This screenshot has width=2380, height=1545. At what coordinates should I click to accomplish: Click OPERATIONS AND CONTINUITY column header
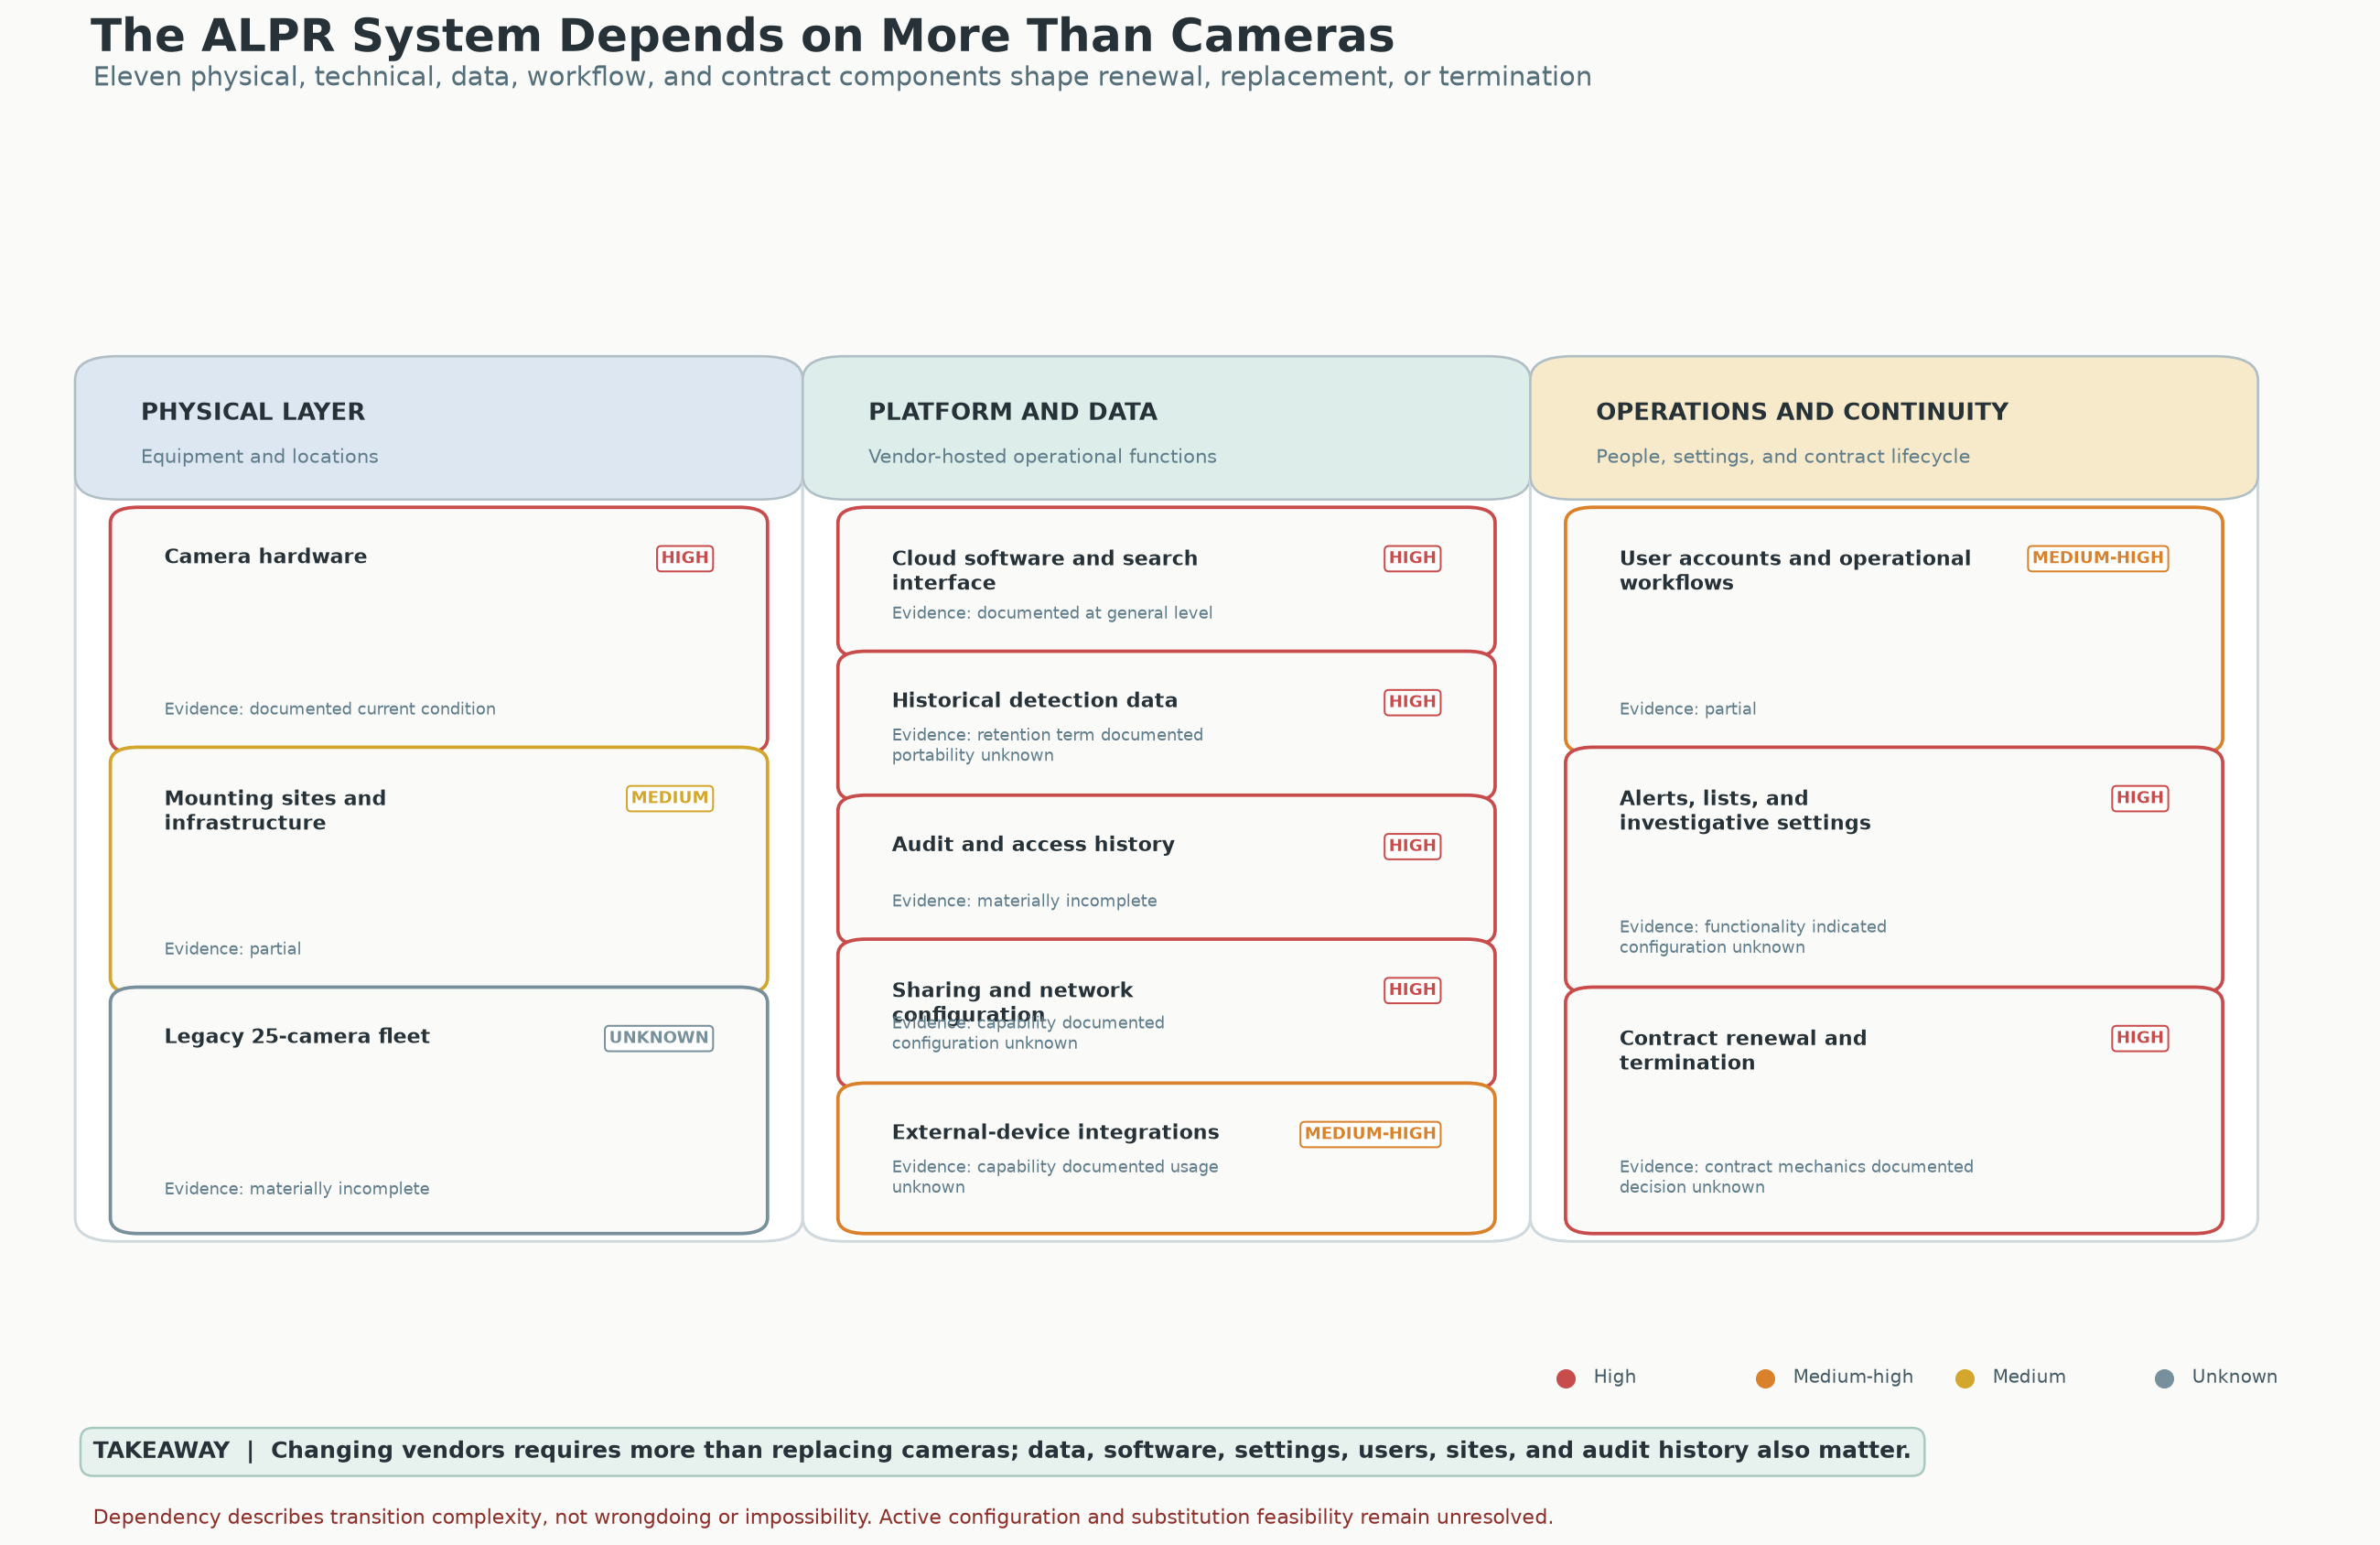coord(1894,428)
